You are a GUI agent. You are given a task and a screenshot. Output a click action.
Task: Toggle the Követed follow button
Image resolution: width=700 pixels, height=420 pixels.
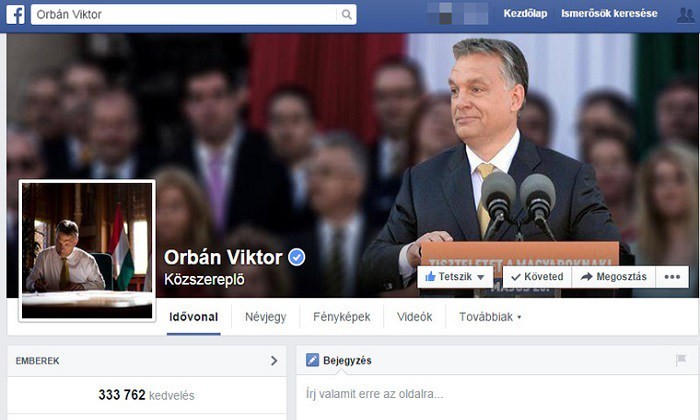coord(537,277)
